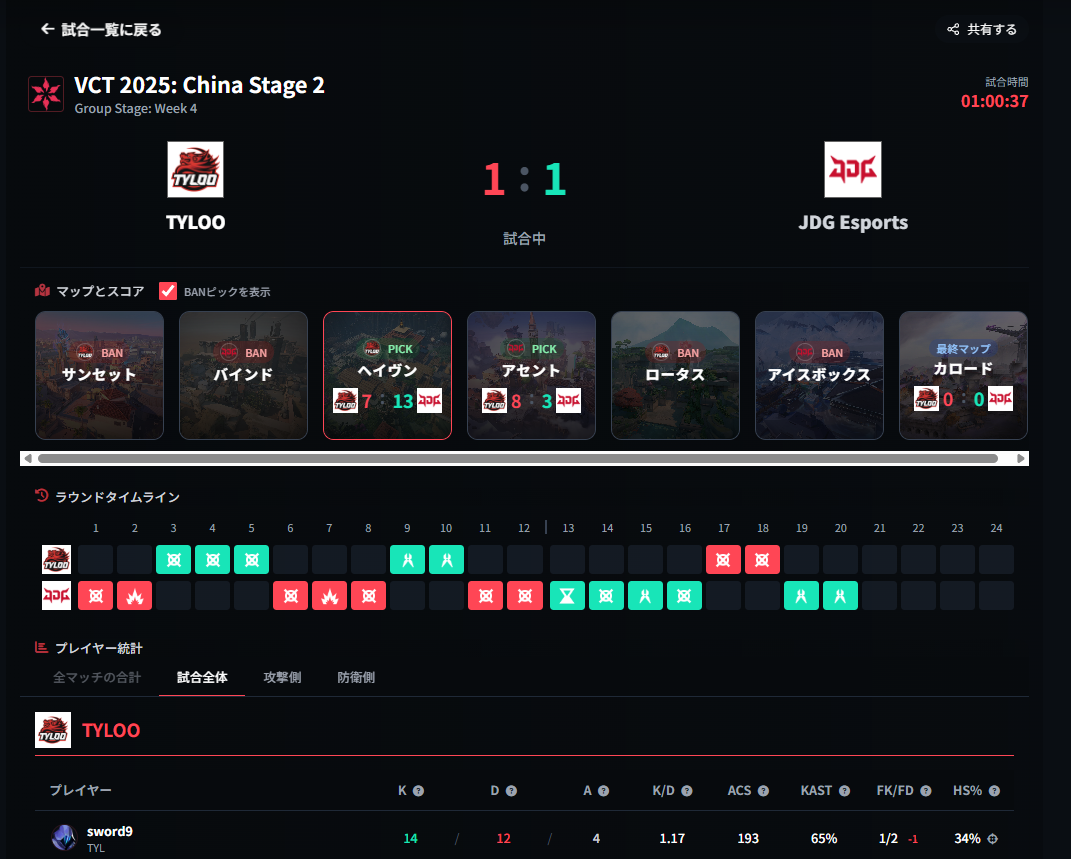Select JDG's round 19 win icon
Viewport: 1071px width, 859px height.
(801, 596)
